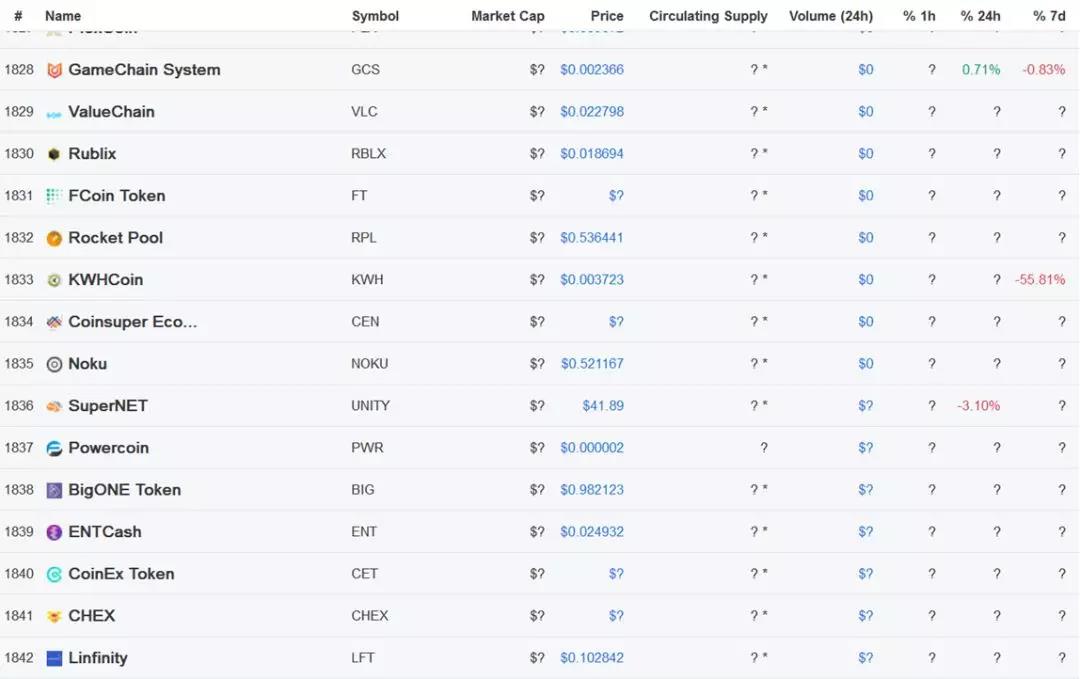Click the Rocket Pool orange logo icon
The height and width of the screenshot is (679, 1080).
[54, 238]
